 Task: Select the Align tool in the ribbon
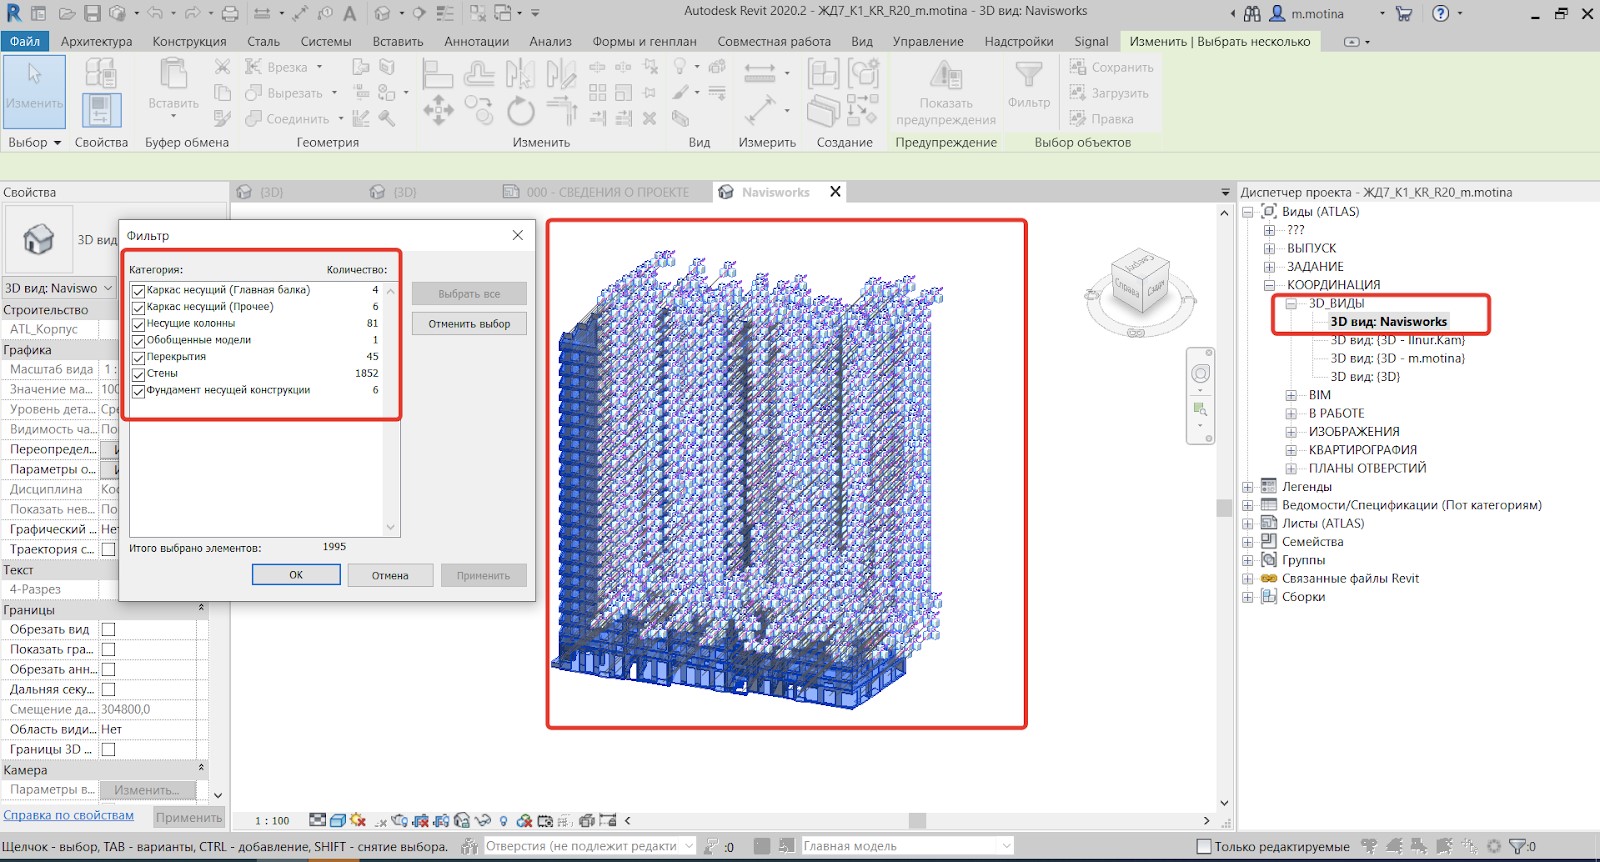pos(437,72)
